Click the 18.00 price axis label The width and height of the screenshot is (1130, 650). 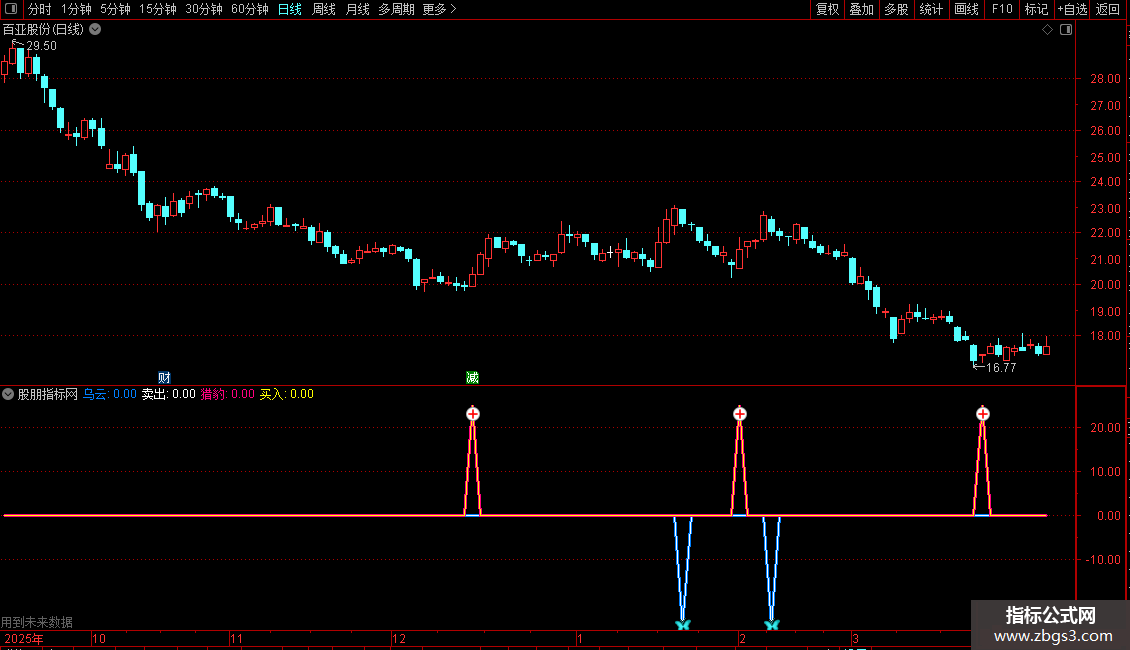1105,336
